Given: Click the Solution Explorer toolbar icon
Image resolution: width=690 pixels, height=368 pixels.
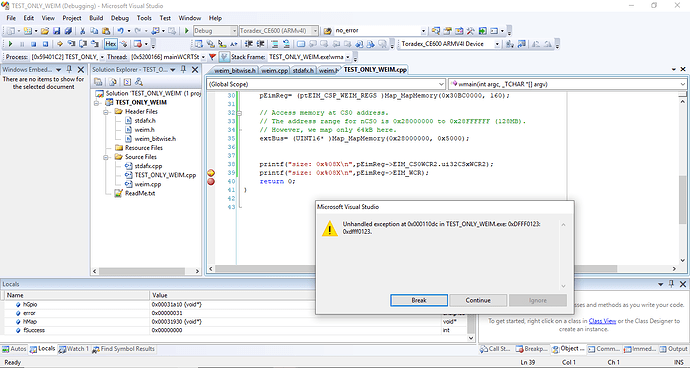Looking at the screenshot, I should [436, 31].
